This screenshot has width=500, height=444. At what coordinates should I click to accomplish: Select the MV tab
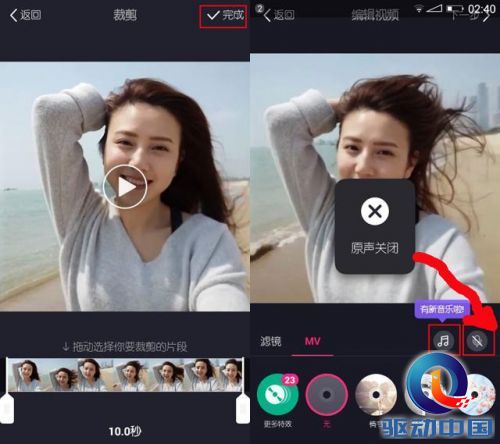(312, 341)
